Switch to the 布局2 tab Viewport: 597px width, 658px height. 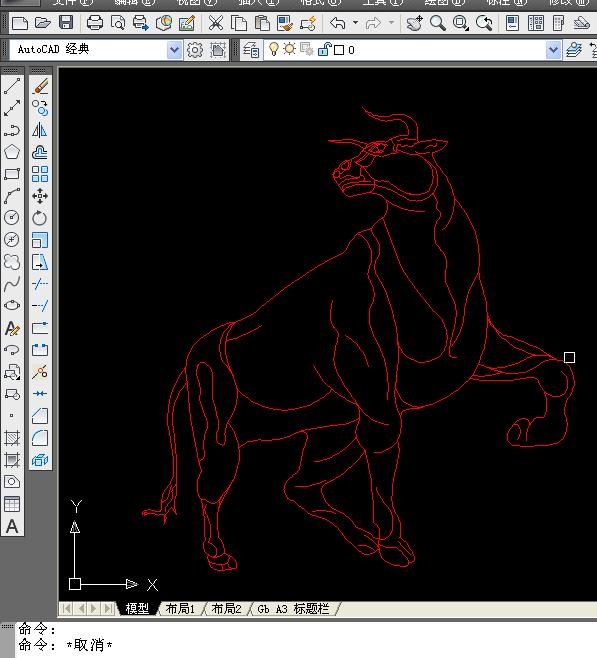pyautogui.click(x=227, y=608)
